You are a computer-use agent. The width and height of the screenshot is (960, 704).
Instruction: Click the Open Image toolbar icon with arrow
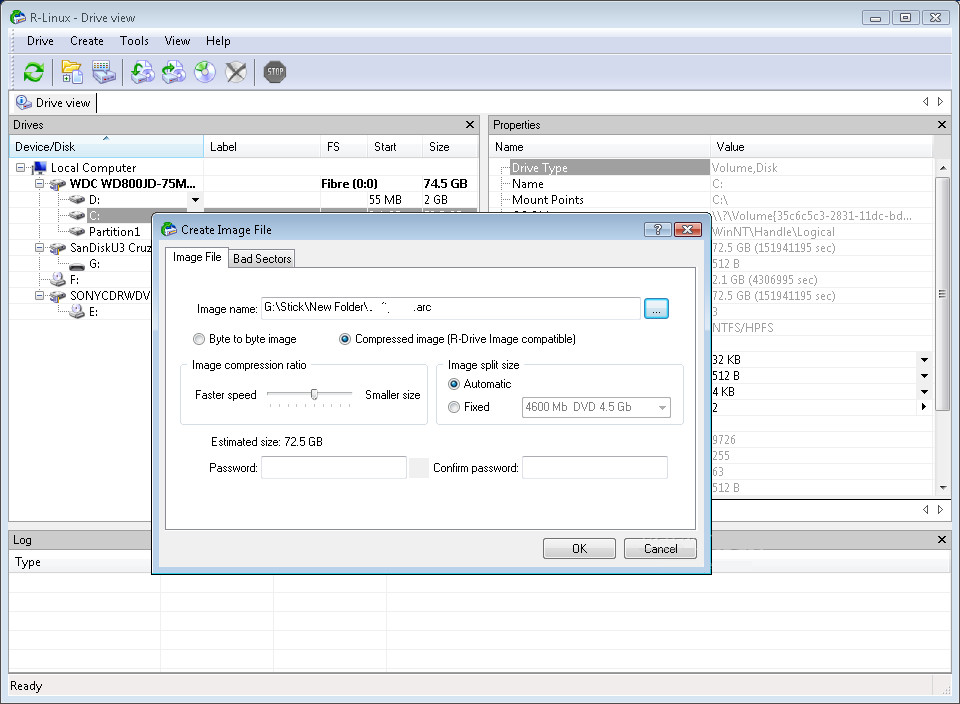pos(174,72)
